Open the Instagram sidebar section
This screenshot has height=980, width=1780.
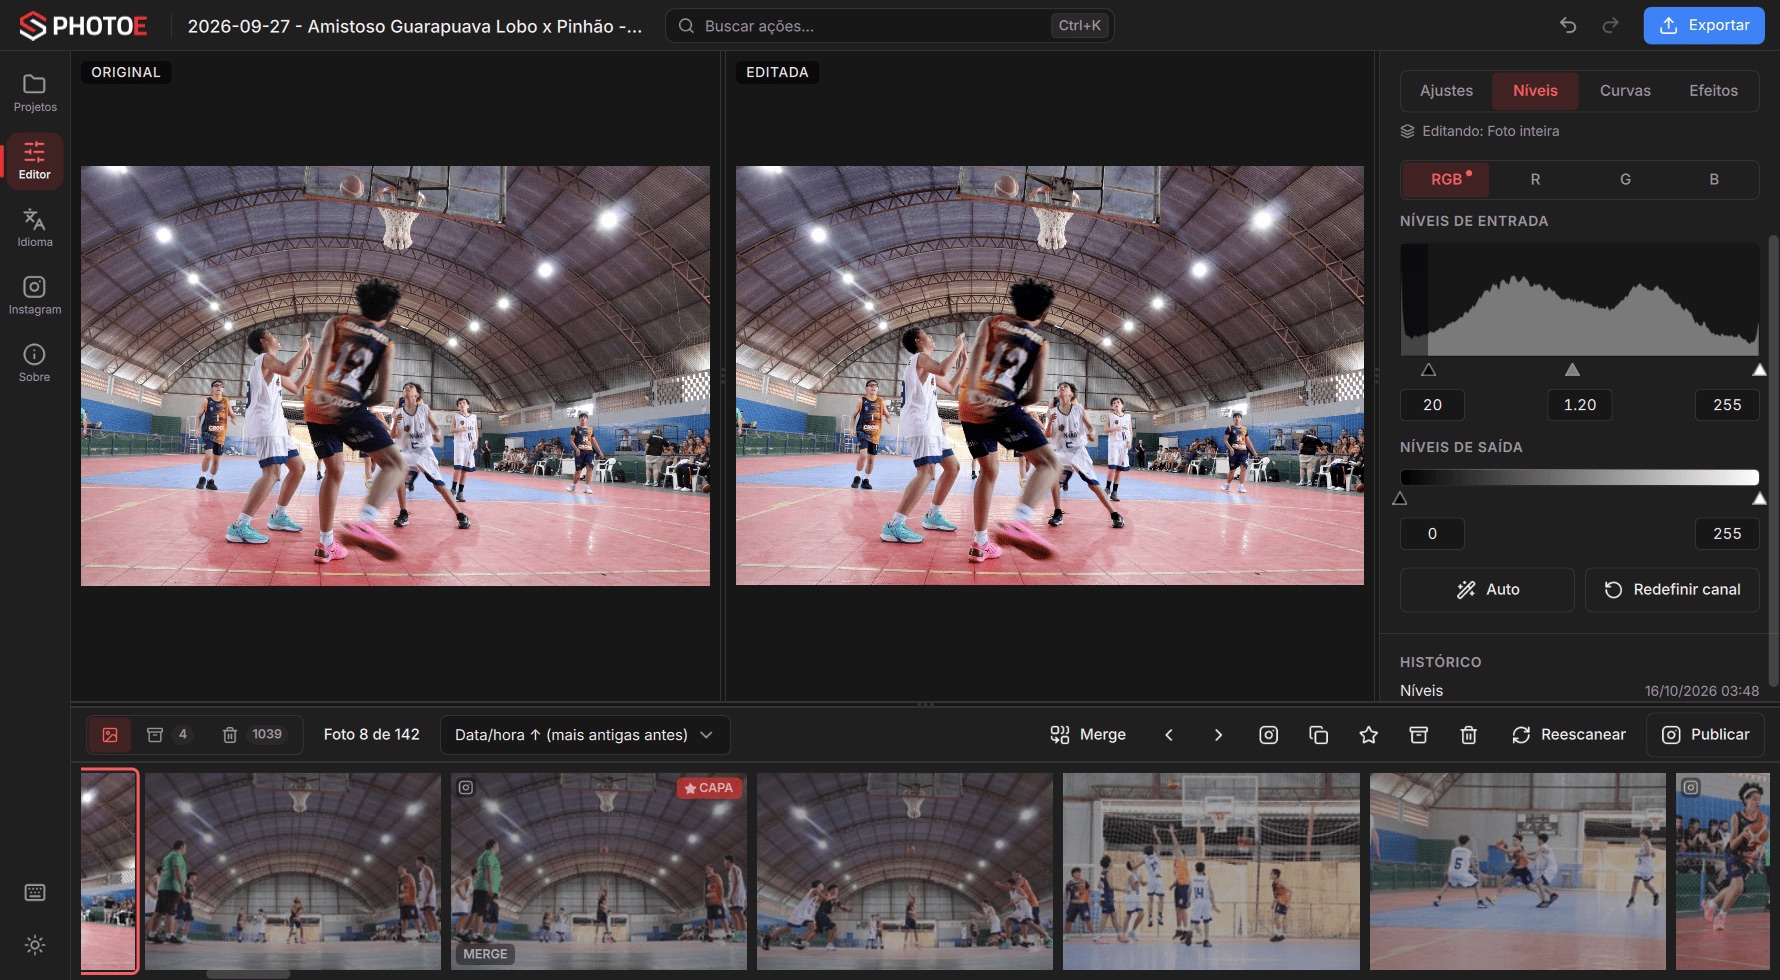(35, 296)
